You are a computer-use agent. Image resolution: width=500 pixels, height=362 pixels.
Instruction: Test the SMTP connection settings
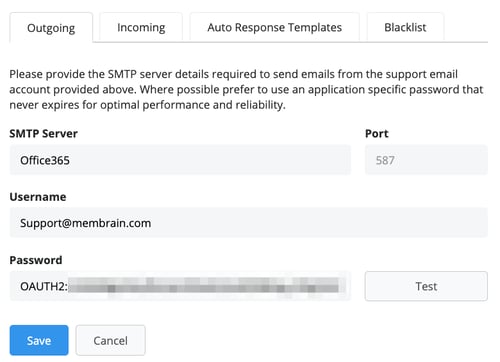[426, 286]
